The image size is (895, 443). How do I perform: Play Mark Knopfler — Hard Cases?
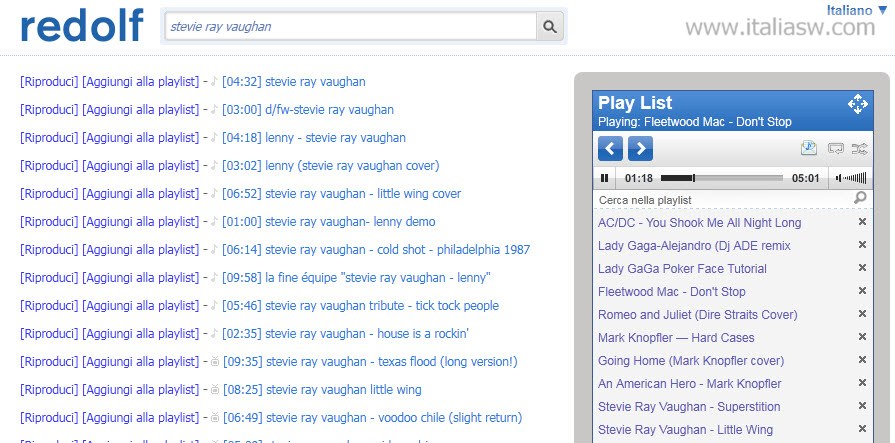coord(676,337)
